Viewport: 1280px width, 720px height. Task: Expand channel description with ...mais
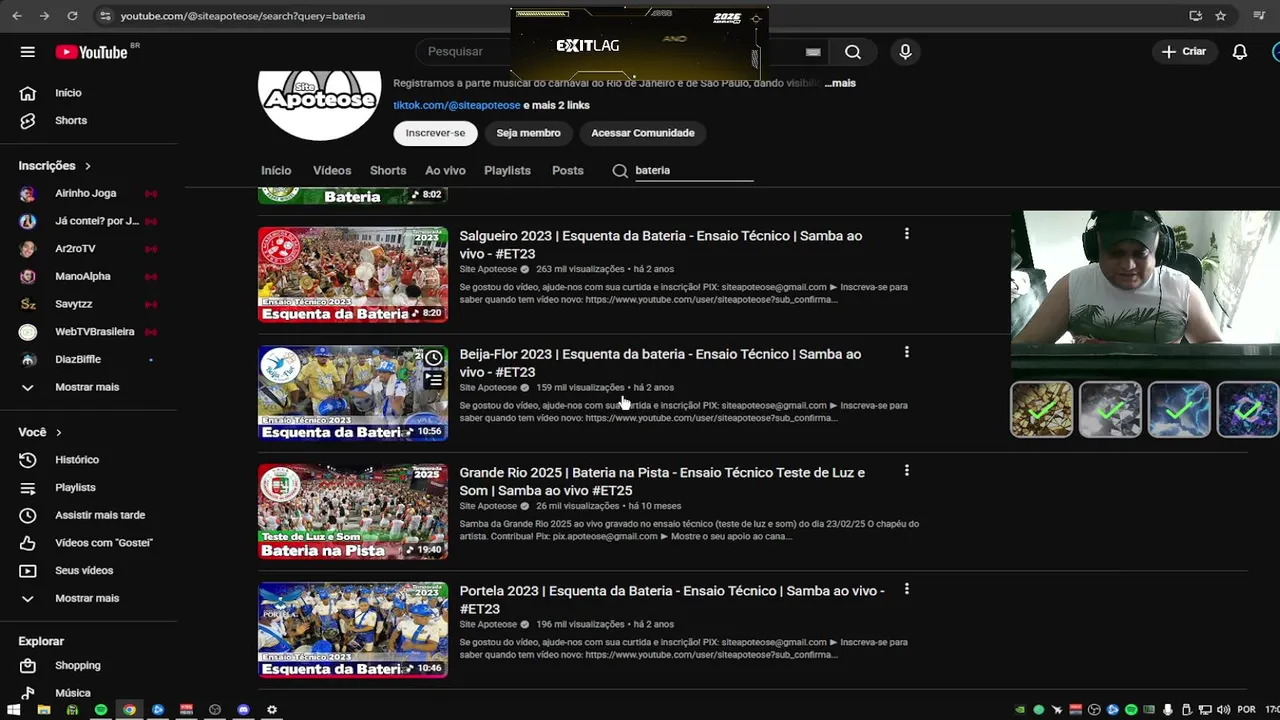(x=840, y=83)
